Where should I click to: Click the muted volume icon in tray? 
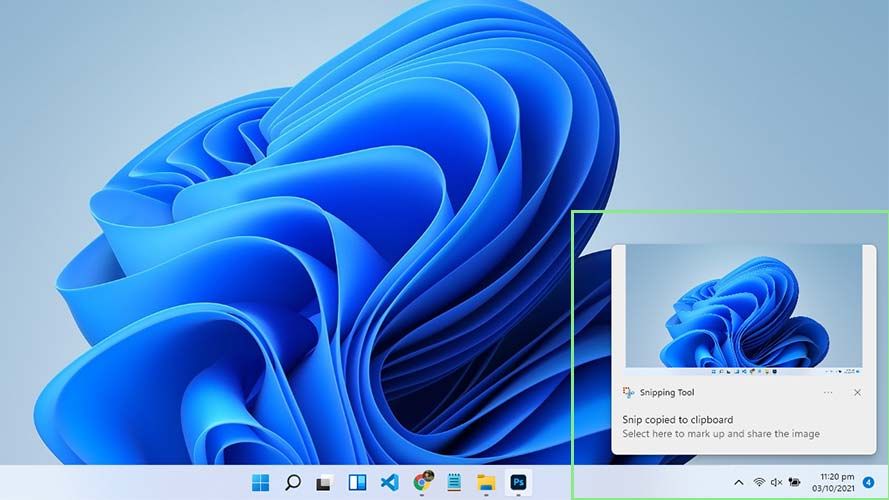tap(777, 482)
